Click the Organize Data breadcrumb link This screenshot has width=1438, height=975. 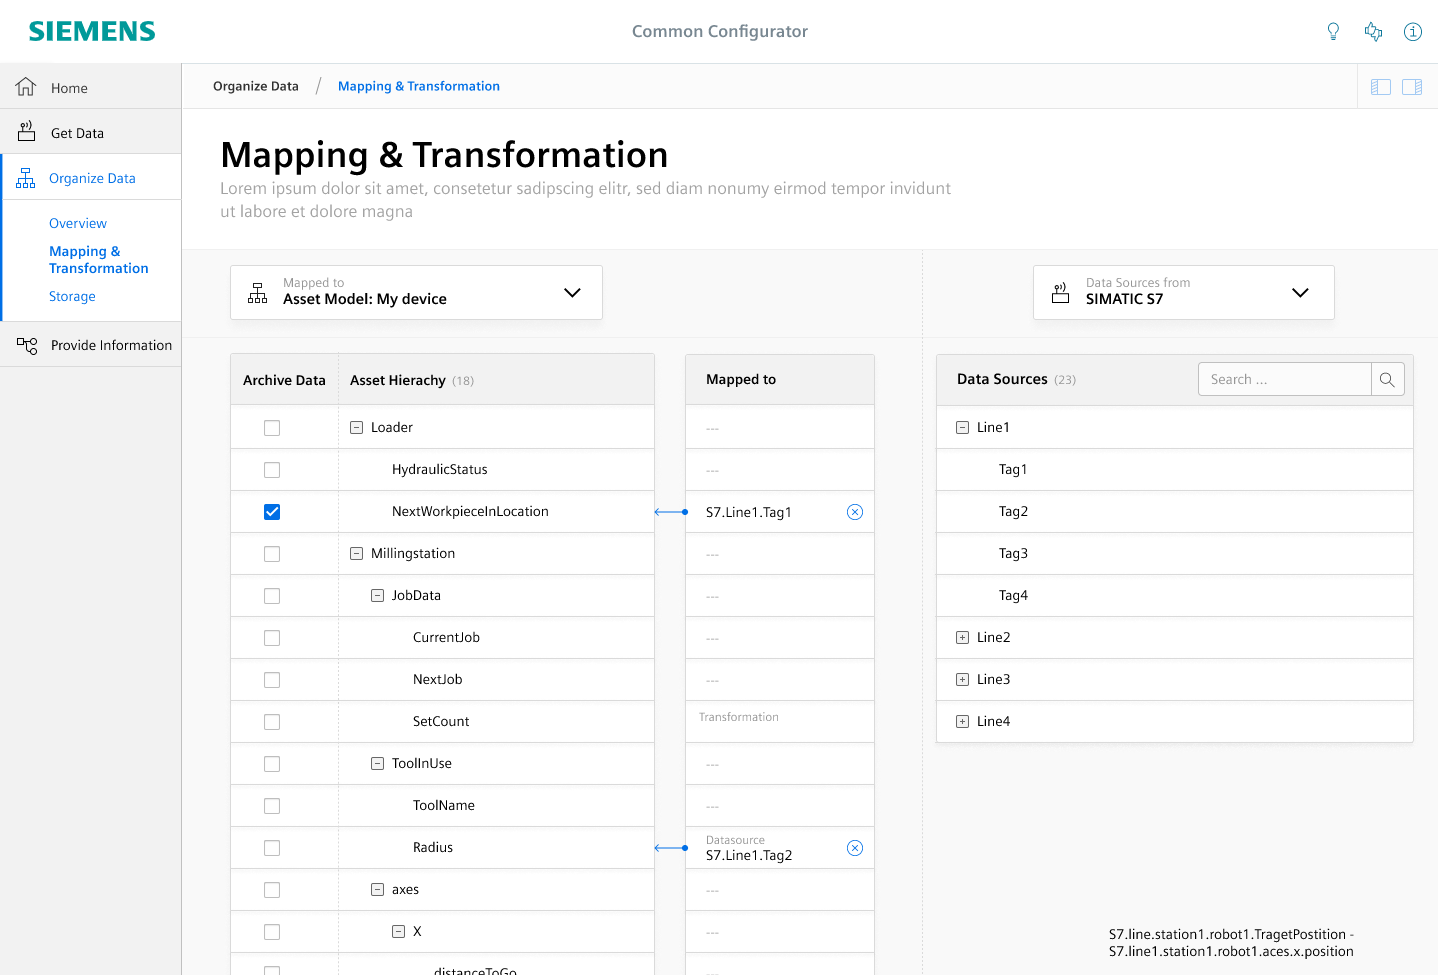[x=255, y=86]
